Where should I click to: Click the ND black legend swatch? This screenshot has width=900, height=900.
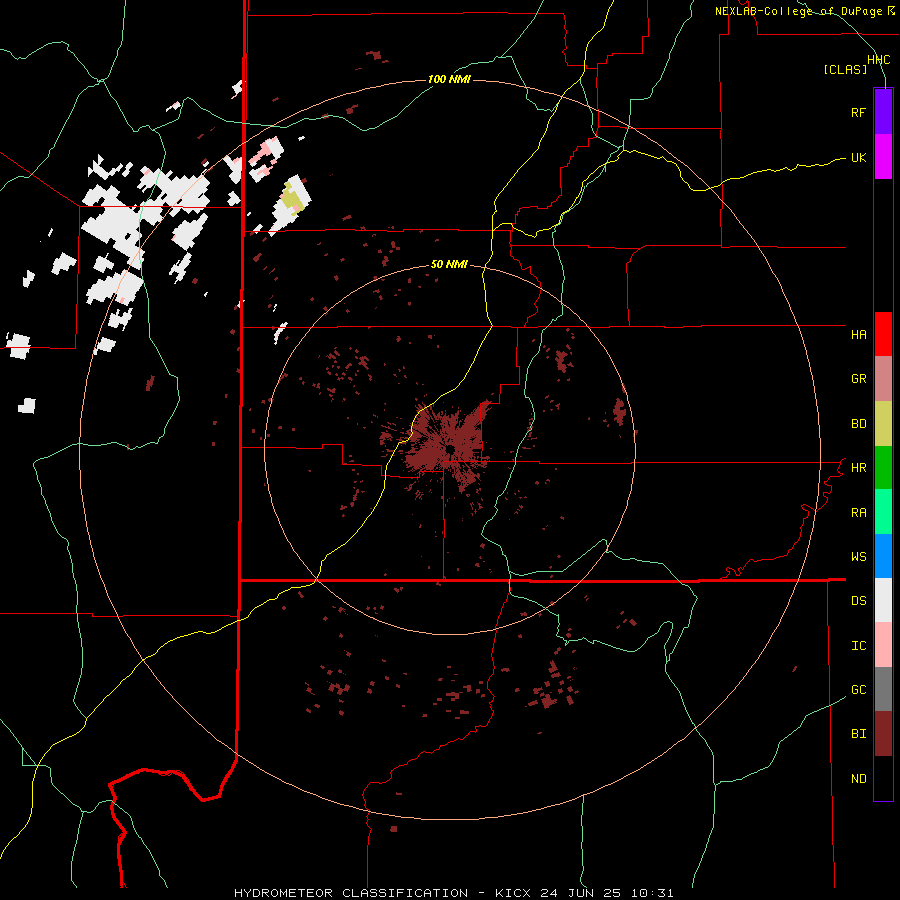pos(883,778)
